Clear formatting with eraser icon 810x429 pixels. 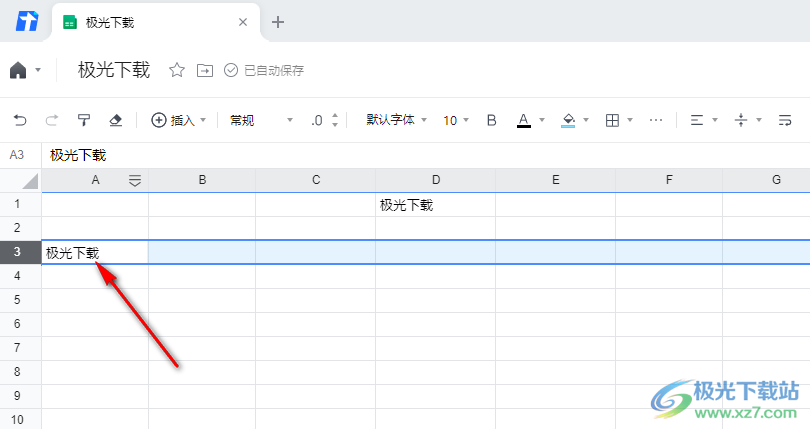pos(116,120)
